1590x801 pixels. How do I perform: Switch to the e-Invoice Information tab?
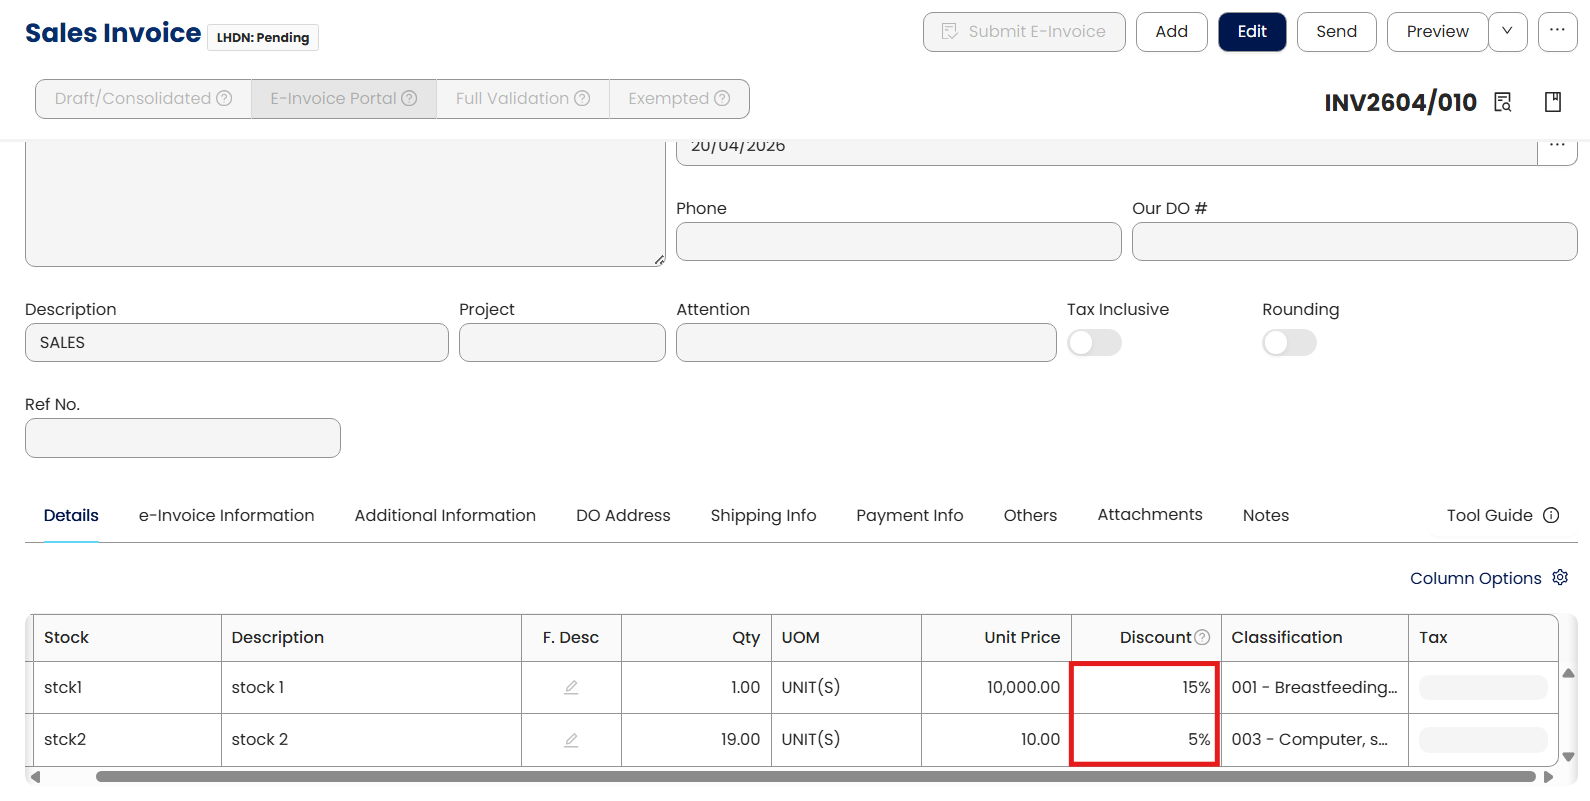[226, 516]
